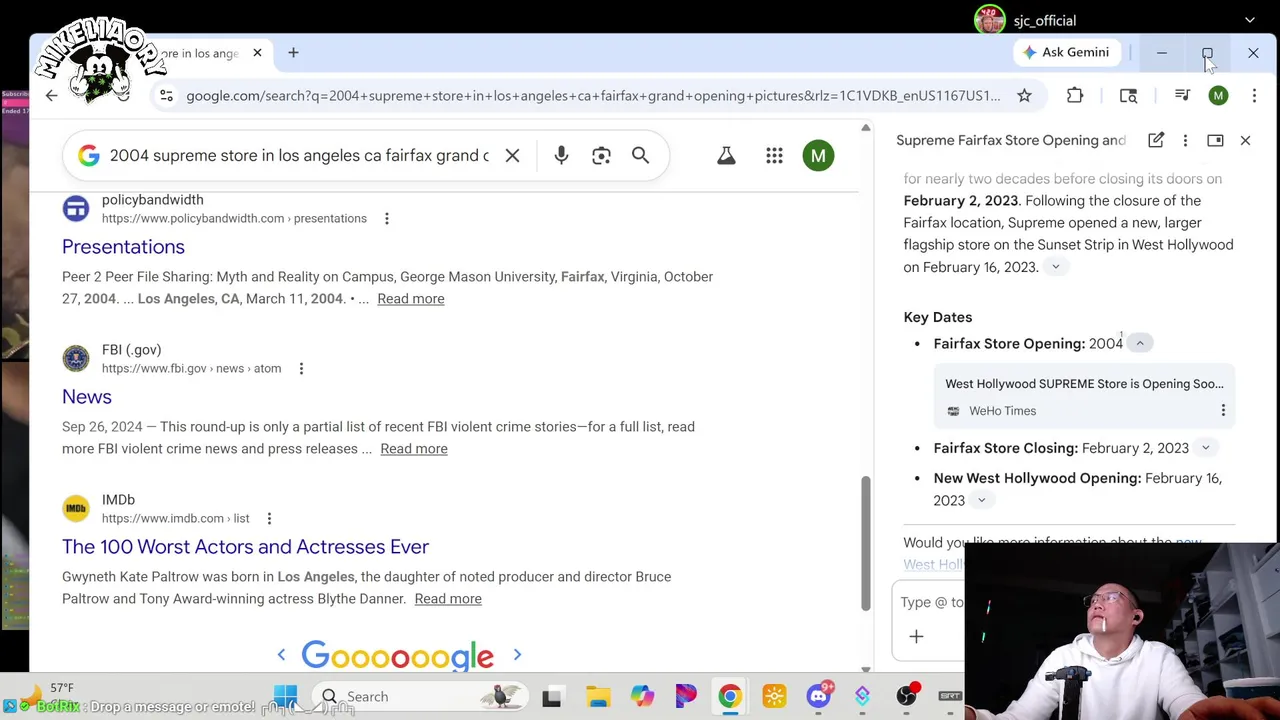Image resolution: width=1280 pixels, height=720 pixels.
Task: Click into the Google search query field
Action: [299, 156]
